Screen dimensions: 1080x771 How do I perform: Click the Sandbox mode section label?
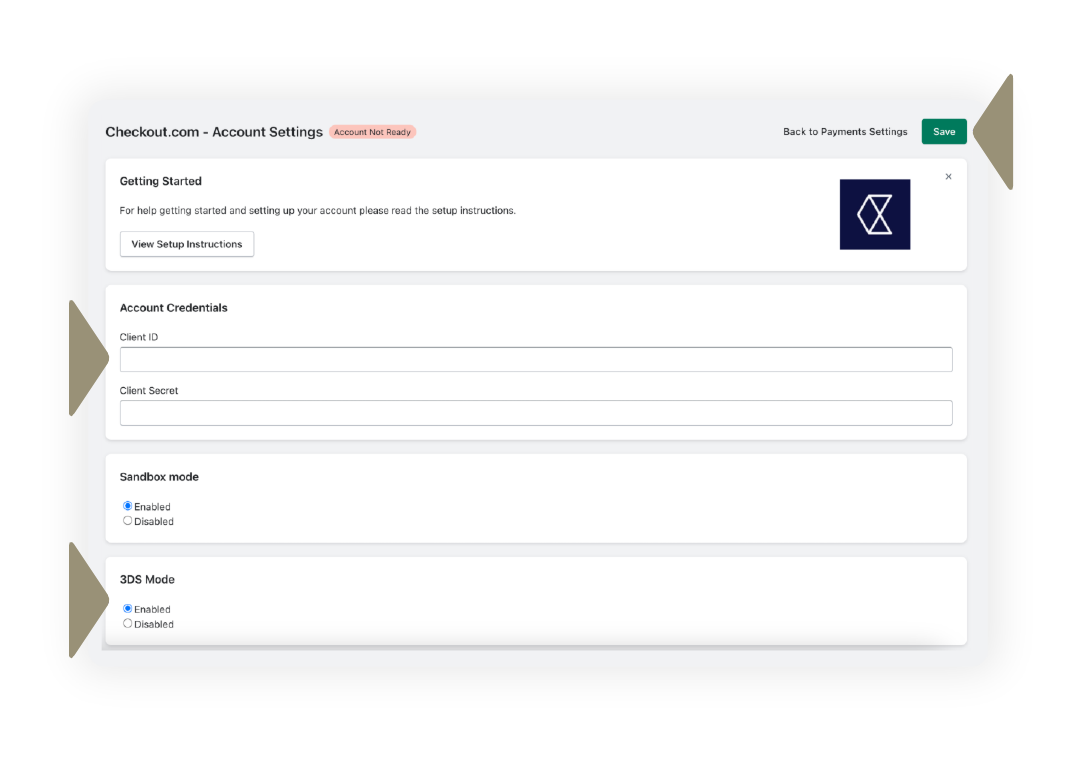(x=158, y=477)
